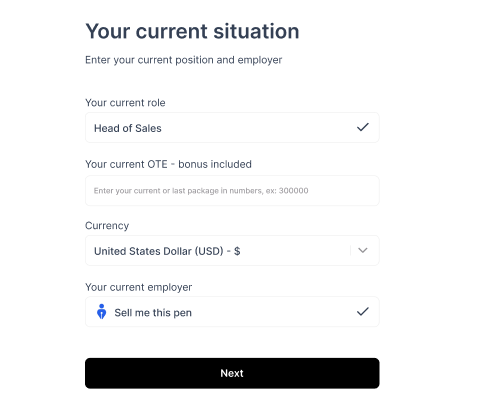Image resolution: width=477 pixels, height=419 pixels.
Task: Click the 'Head of Sales' text value
Action: [x=128, y=128]
